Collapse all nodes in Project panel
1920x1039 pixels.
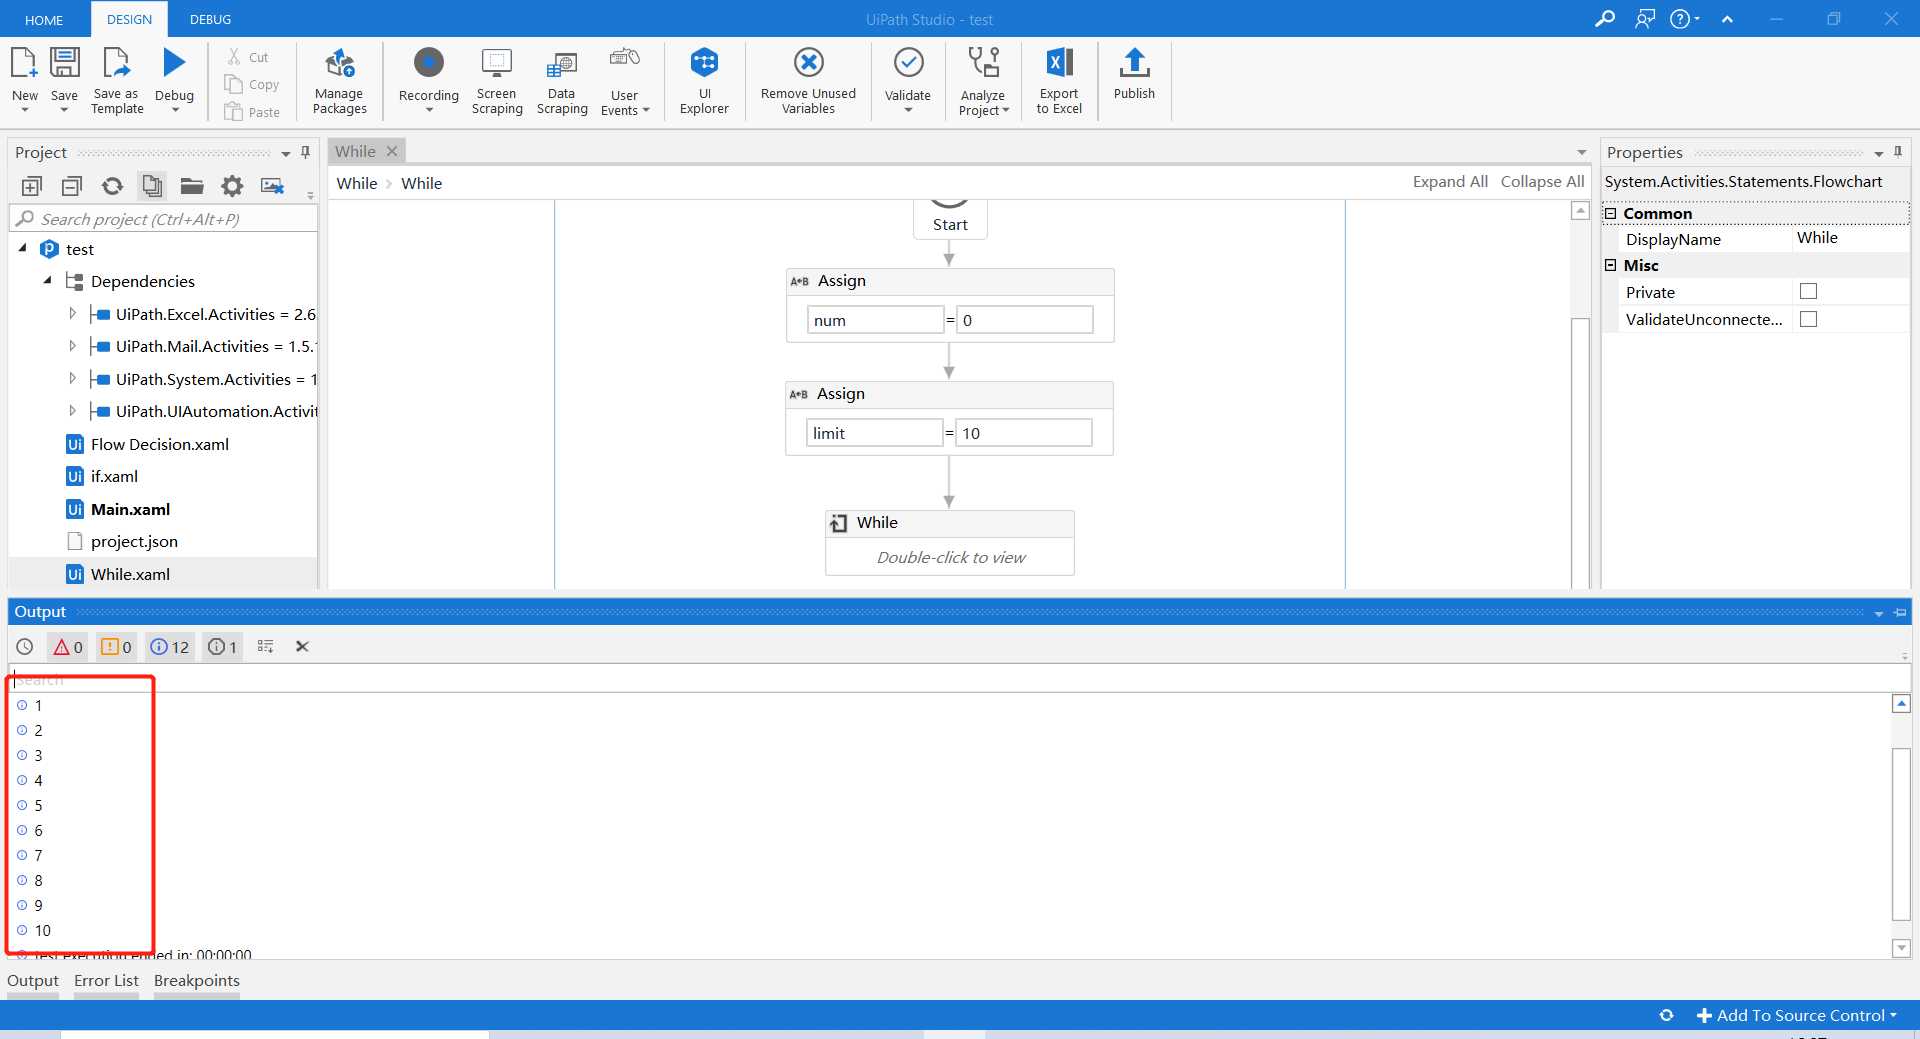coord(71,186)
